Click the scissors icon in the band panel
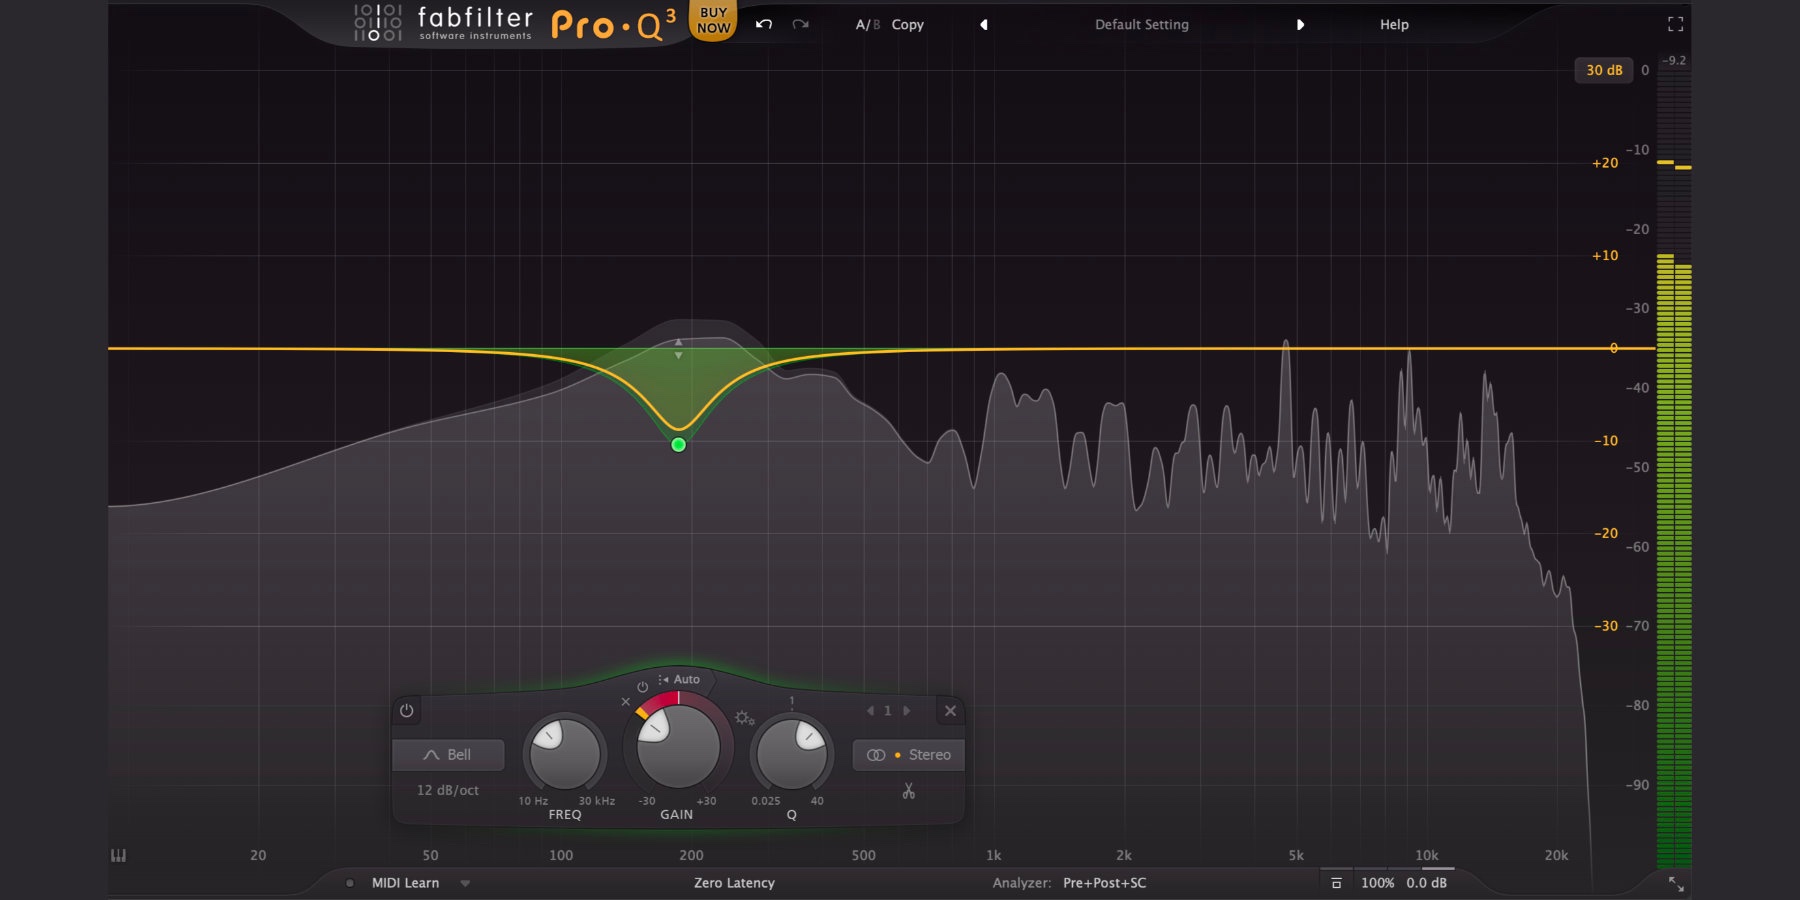The width and height of the screenshot is (1800, 900). (907, 792)
